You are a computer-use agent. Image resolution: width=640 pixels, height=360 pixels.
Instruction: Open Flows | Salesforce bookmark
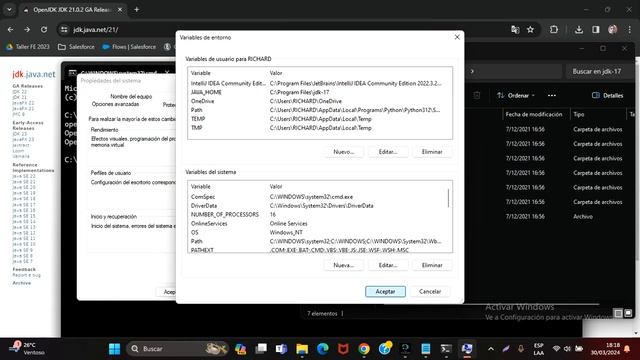click(x=129, y=47)
